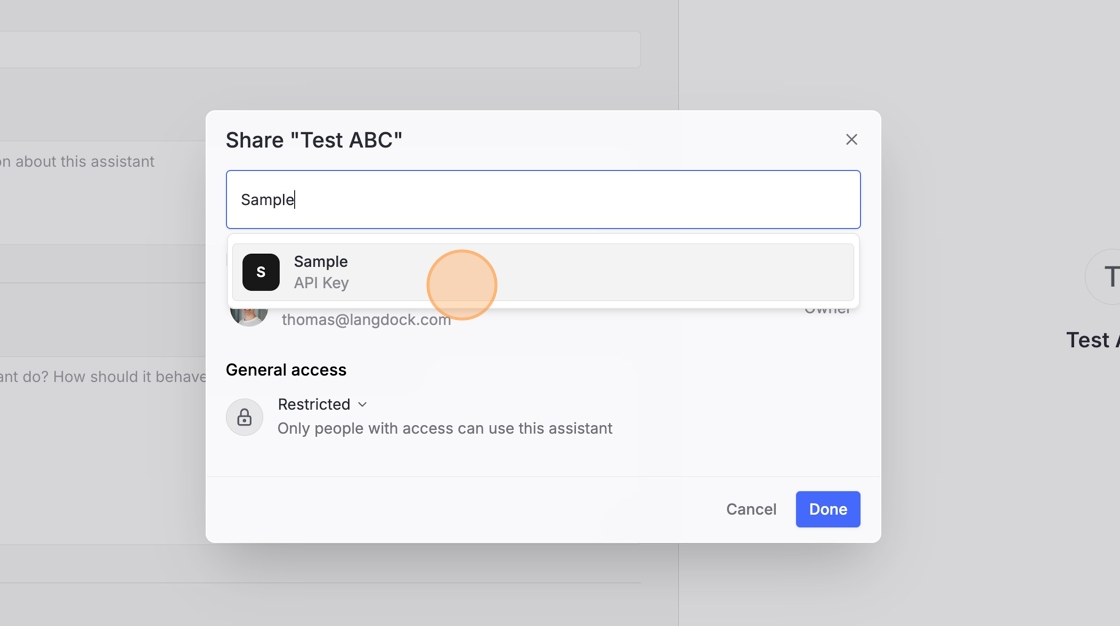Click the assistant description field in background
Screen dimensions: 1120x626
100,190
